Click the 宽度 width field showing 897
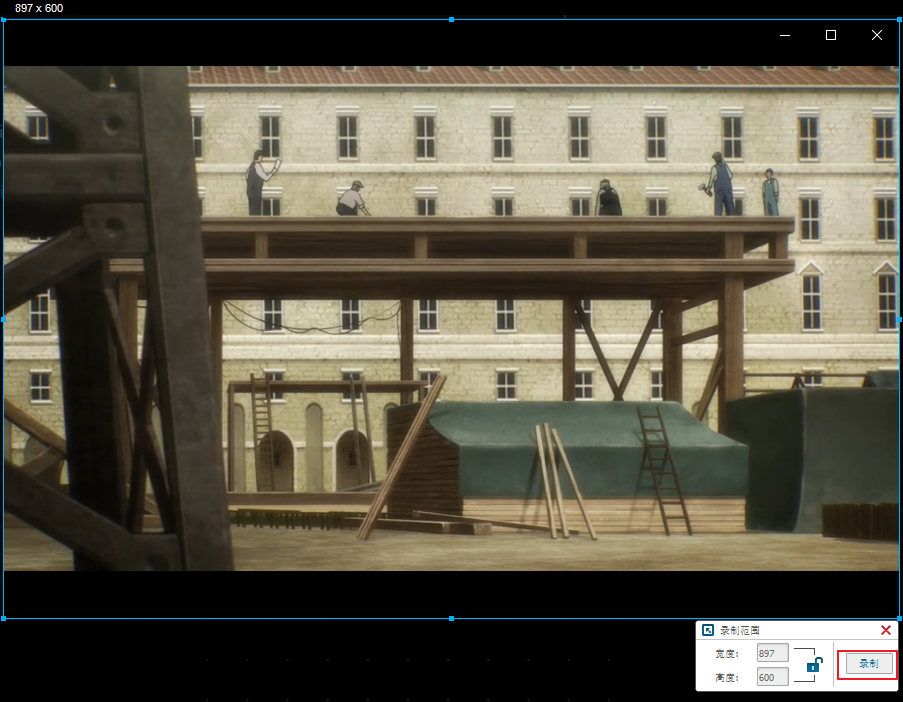The height and width of the screenshot is (702, 903). [x=772, y=653]
